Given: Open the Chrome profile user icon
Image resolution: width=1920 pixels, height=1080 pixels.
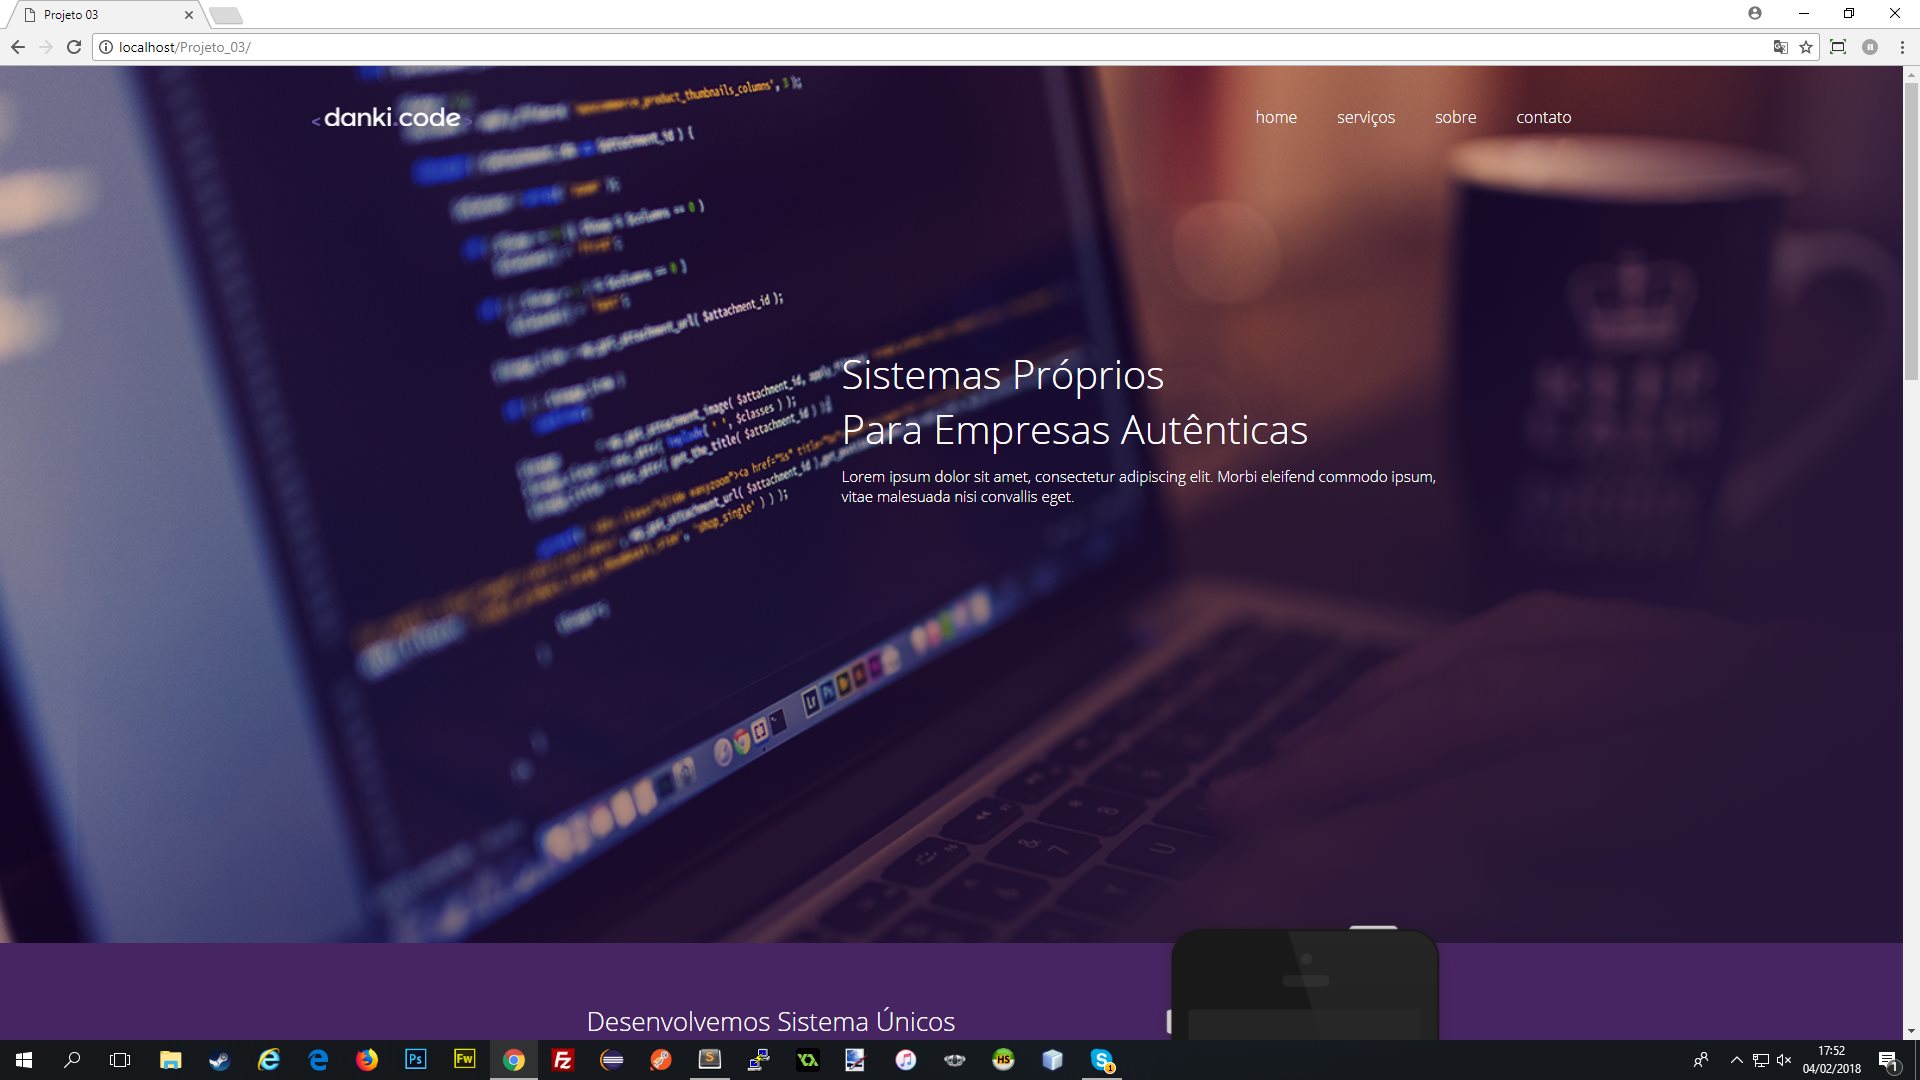Looking at the screenshot, I should (1755, 14).
